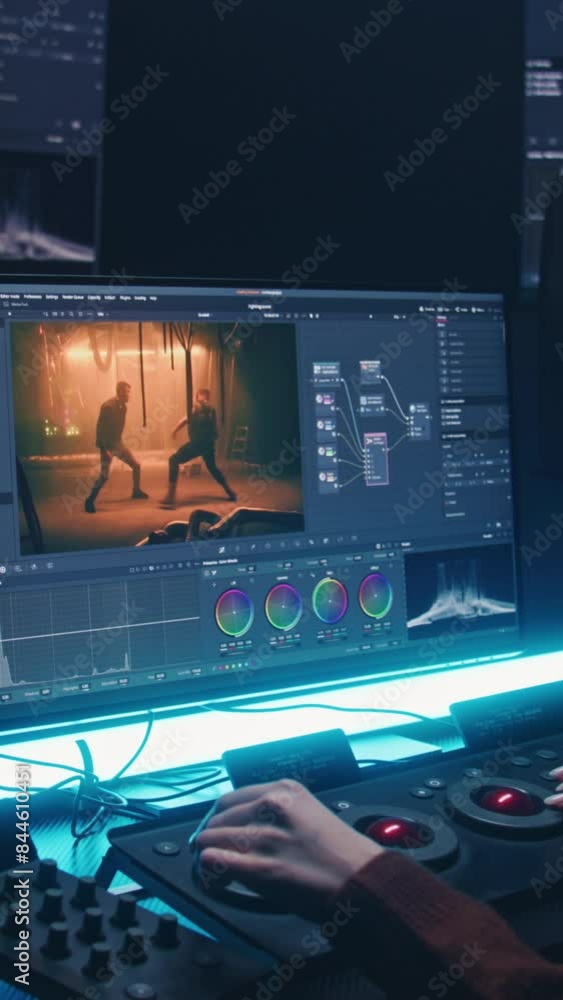Click the Gamma color wheel (second wheel)

pos(283,607)
